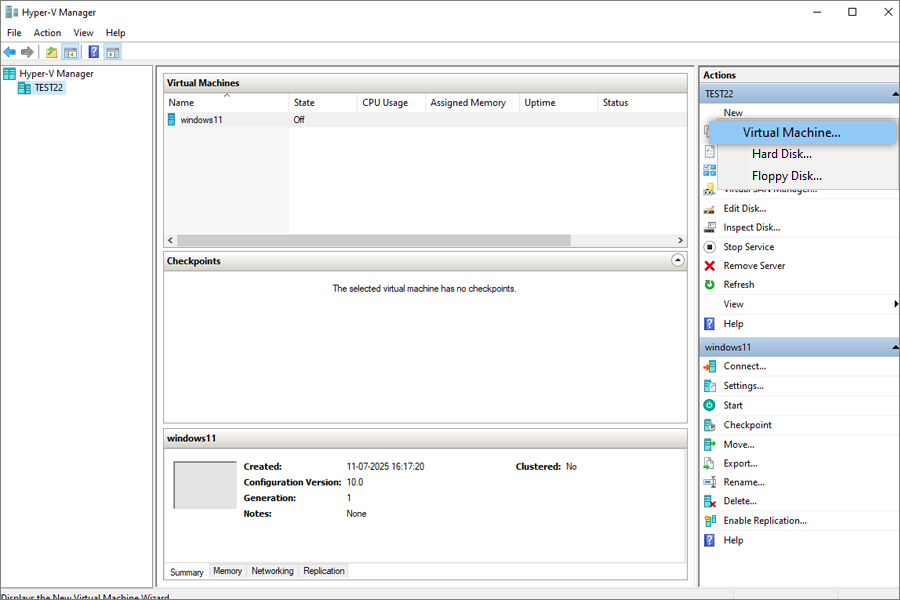Click the Inspect Disk icon
Screen dimensions: 900x600
[x=710, y=227]
